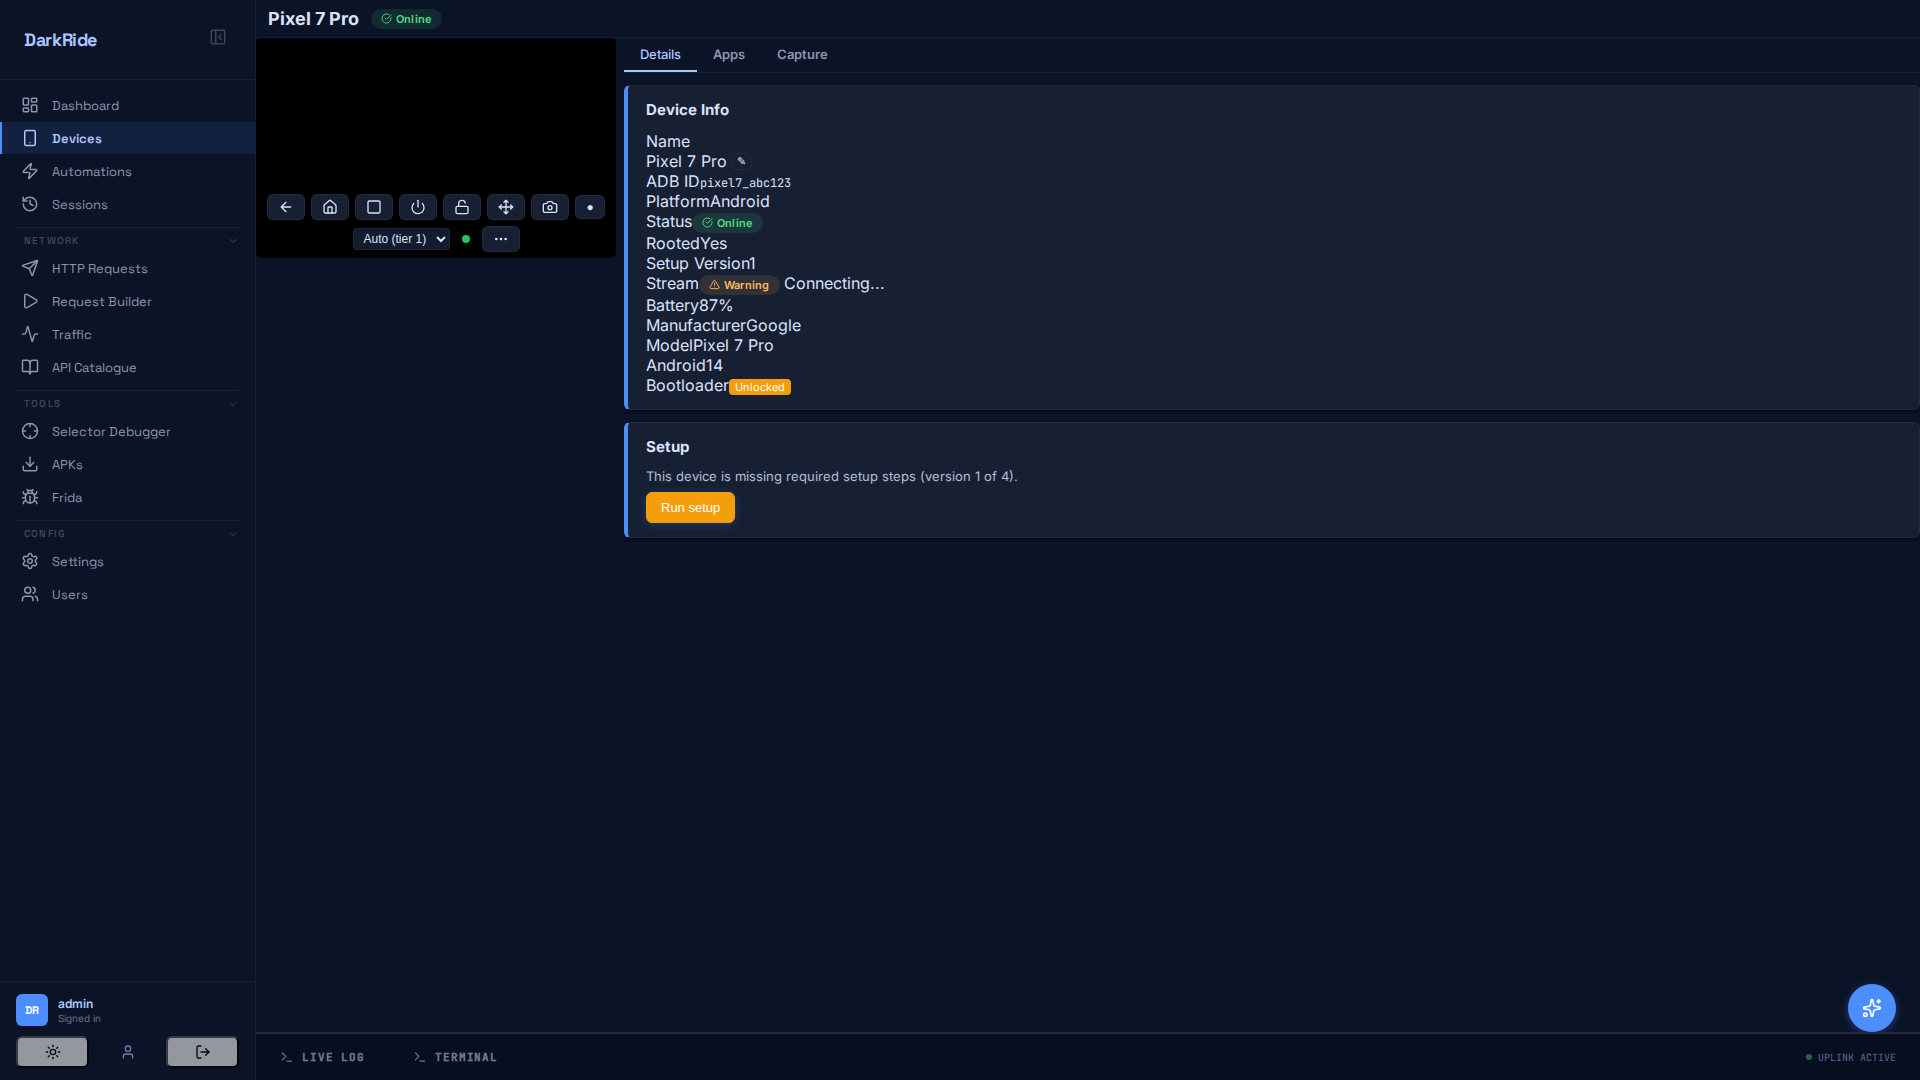The height and width of the screenshot is (1080, 1920).
Task: Click the Selector Debugger crosshair icon
Action: [x=30, y=431]
